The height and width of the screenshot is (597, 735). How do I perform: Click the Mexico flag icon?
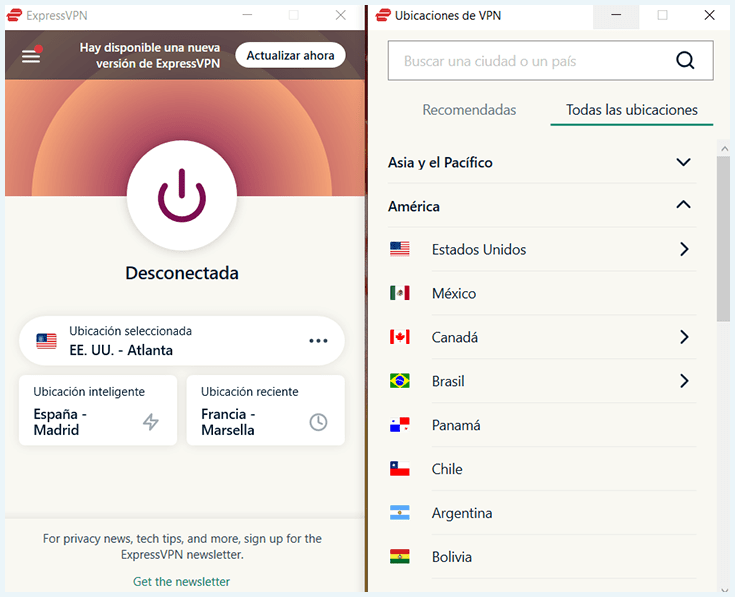(399, 293)
